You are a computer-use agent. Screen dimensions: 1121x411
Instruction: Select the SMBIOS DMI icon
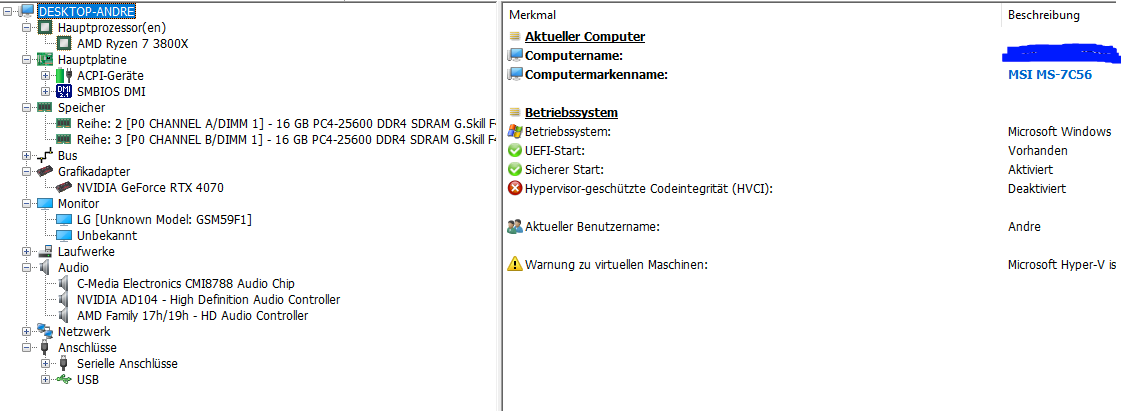pos(64,91)
